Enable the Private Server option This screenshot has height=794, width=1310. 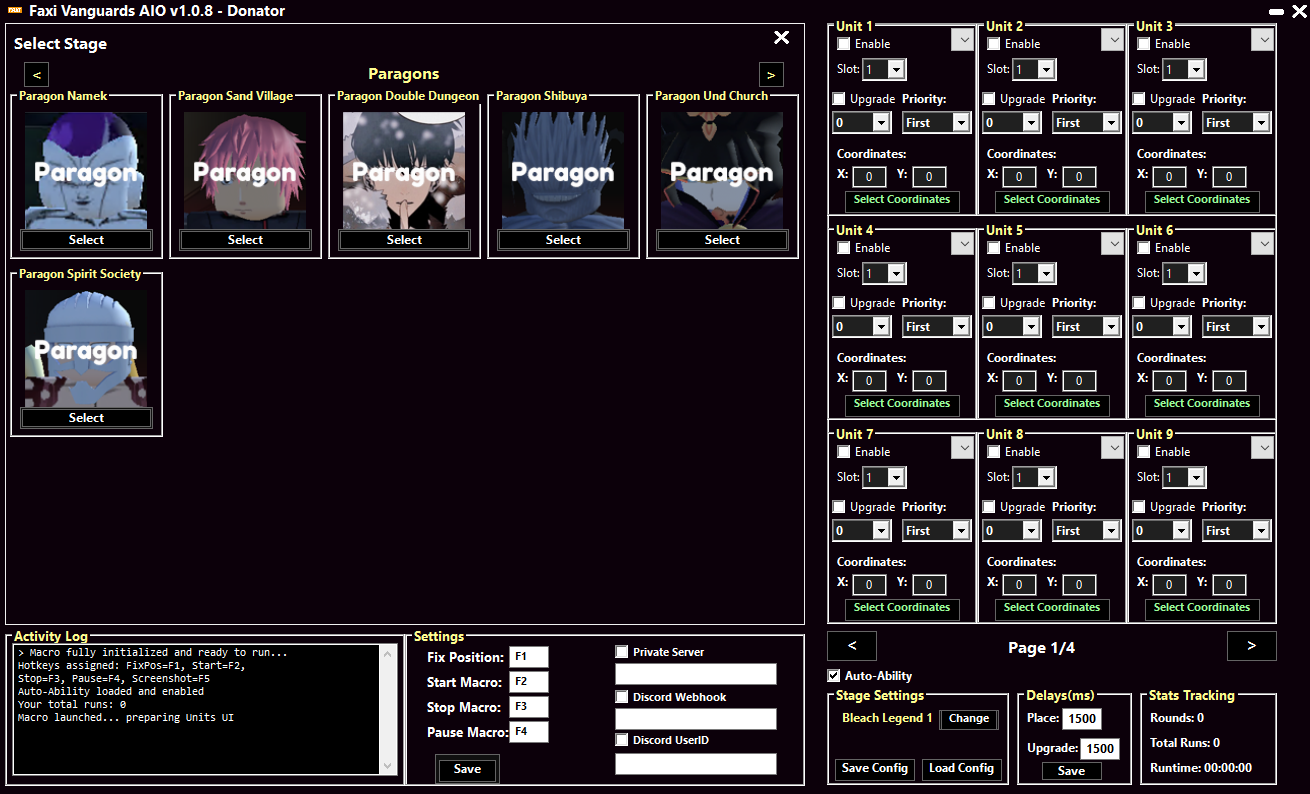tap(622, 652)
